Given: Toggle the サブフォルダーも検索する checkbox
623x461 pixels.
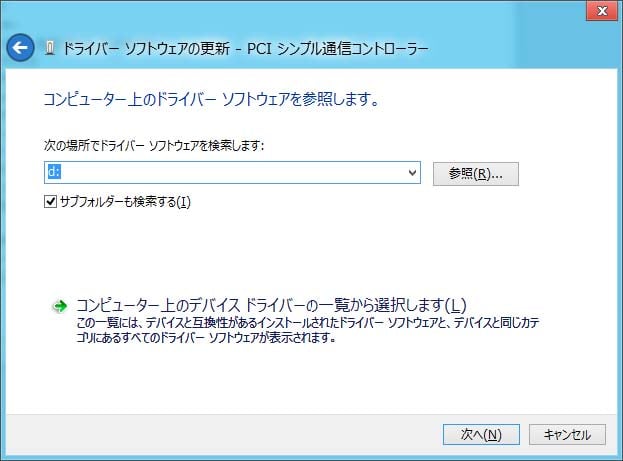Looking at the screenshot, I should click(x=50, y=201).
